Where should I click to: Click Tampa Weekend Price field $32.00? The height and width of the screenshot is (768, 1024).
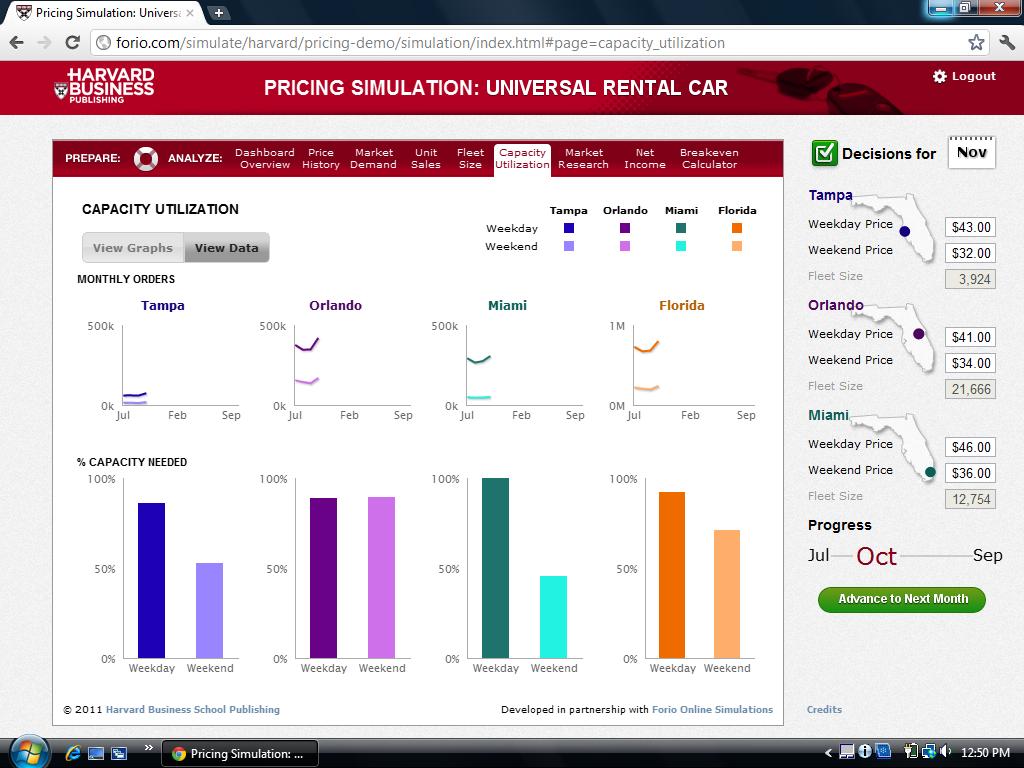coord(970,253)
